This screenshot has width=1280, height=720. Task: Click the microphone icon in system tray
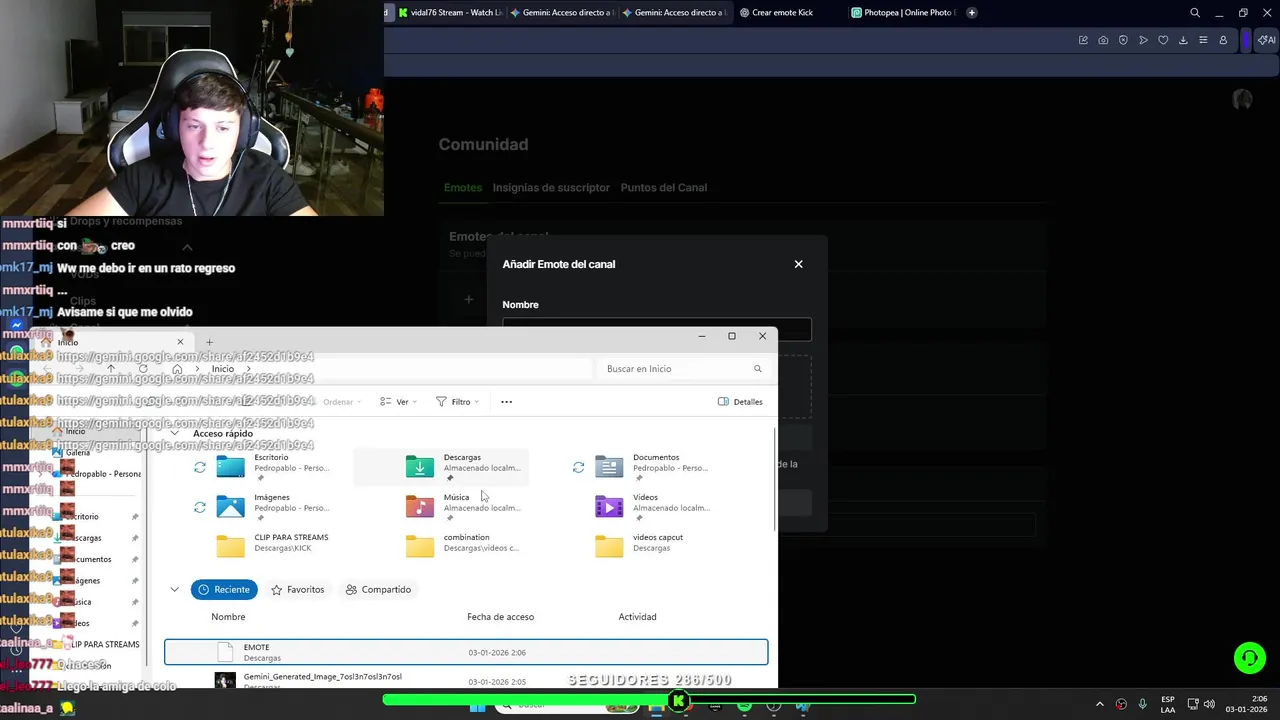[1142, 704]
